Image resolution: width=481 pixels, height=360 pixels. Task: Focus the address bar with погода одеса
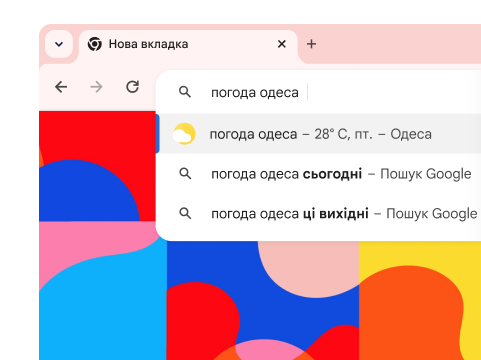[318, 92]
